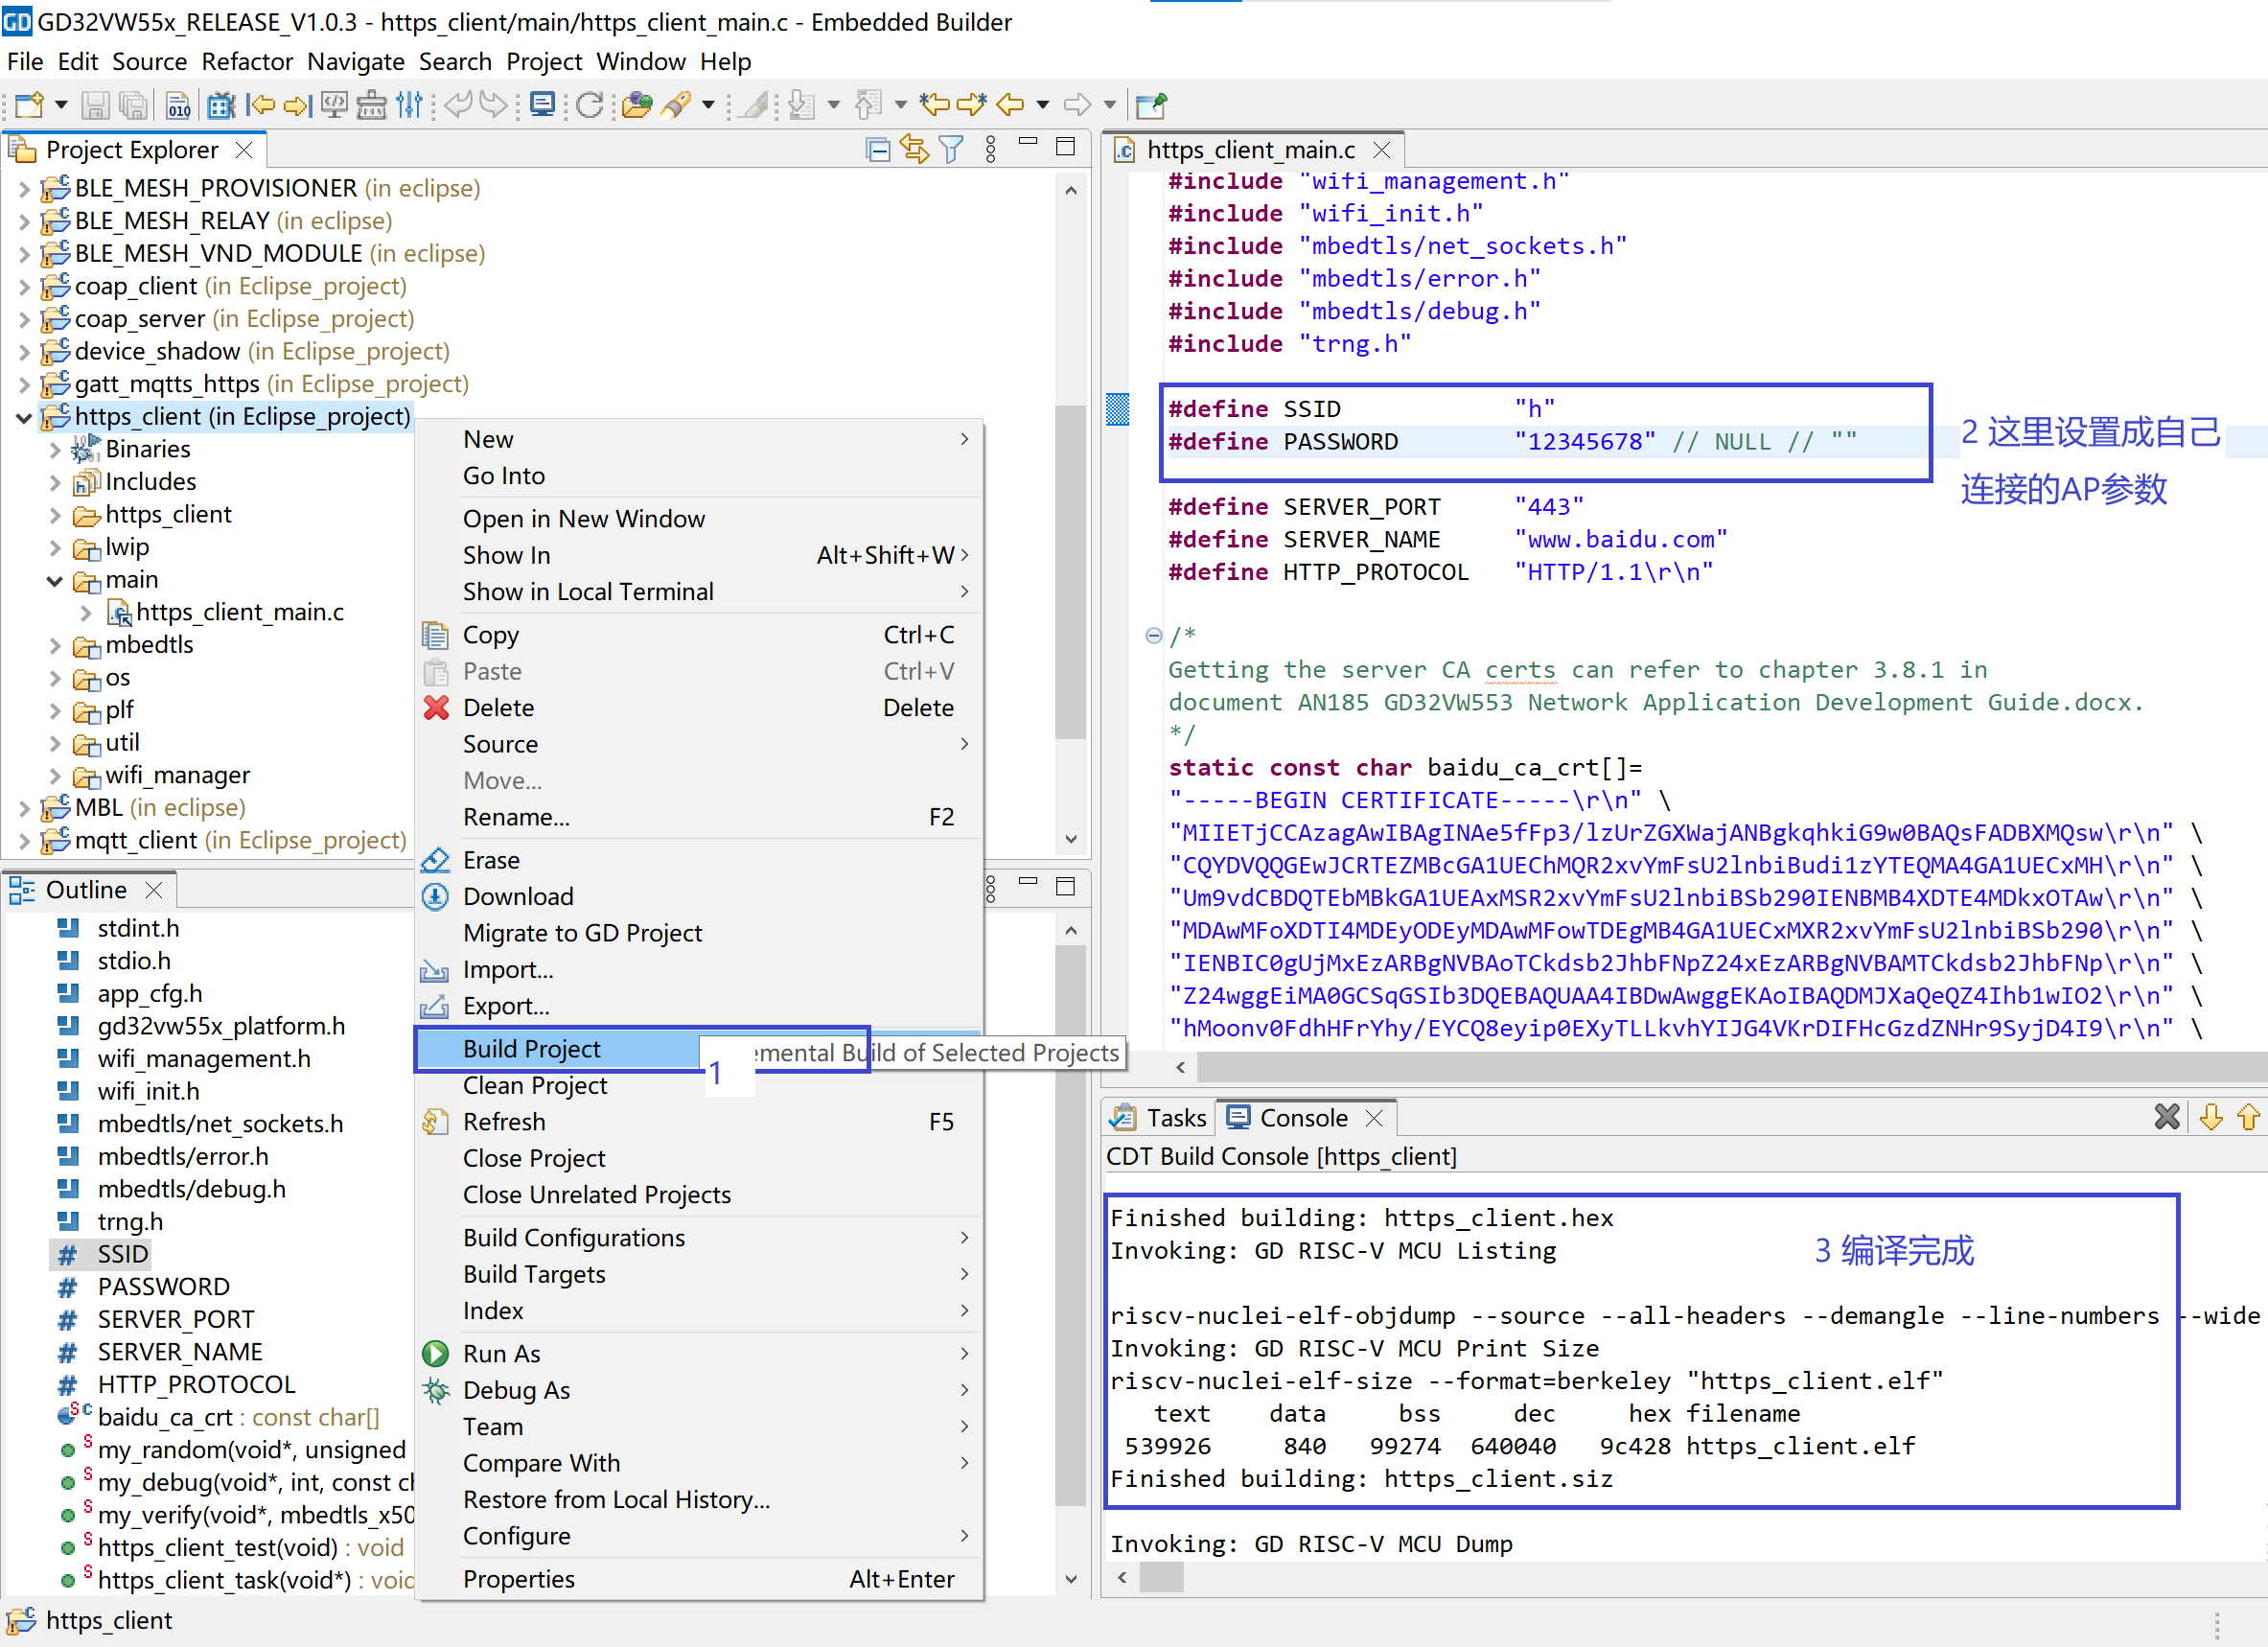Click the Build All toolbar icon

(178, 104)
